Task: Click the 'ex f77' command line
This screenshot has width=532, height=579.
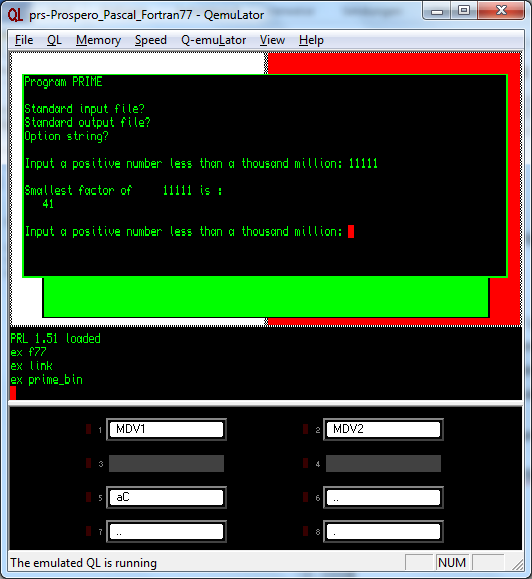Action: (x=28, y=352)
